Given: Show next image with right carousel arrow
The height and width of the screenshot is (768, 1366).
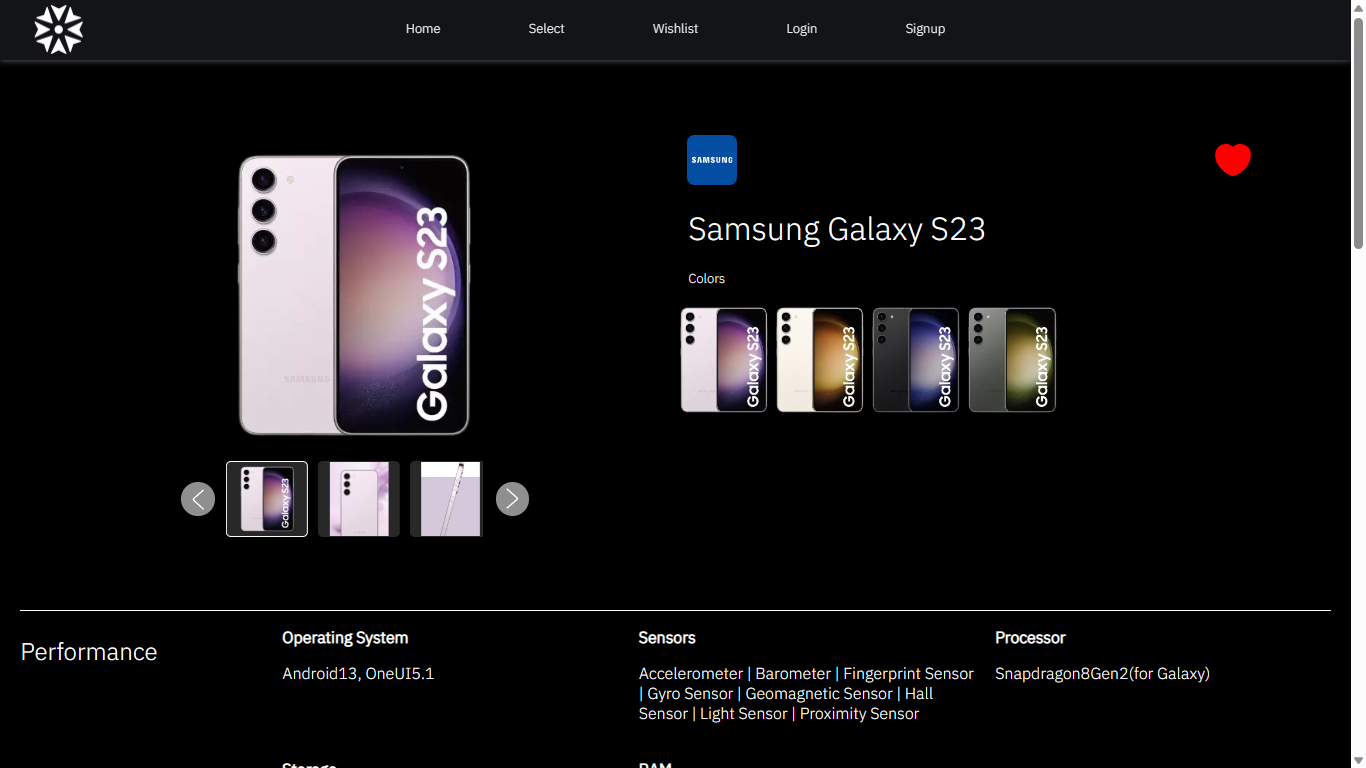Looking at the screenshot, I should click(x=512, y=499).
